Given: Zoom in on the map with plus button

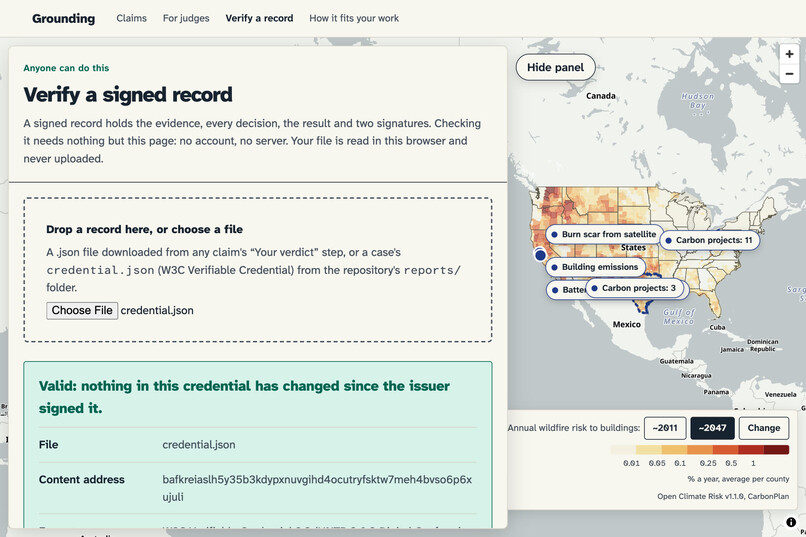Looking at the screenshot, I should point(789,53).
